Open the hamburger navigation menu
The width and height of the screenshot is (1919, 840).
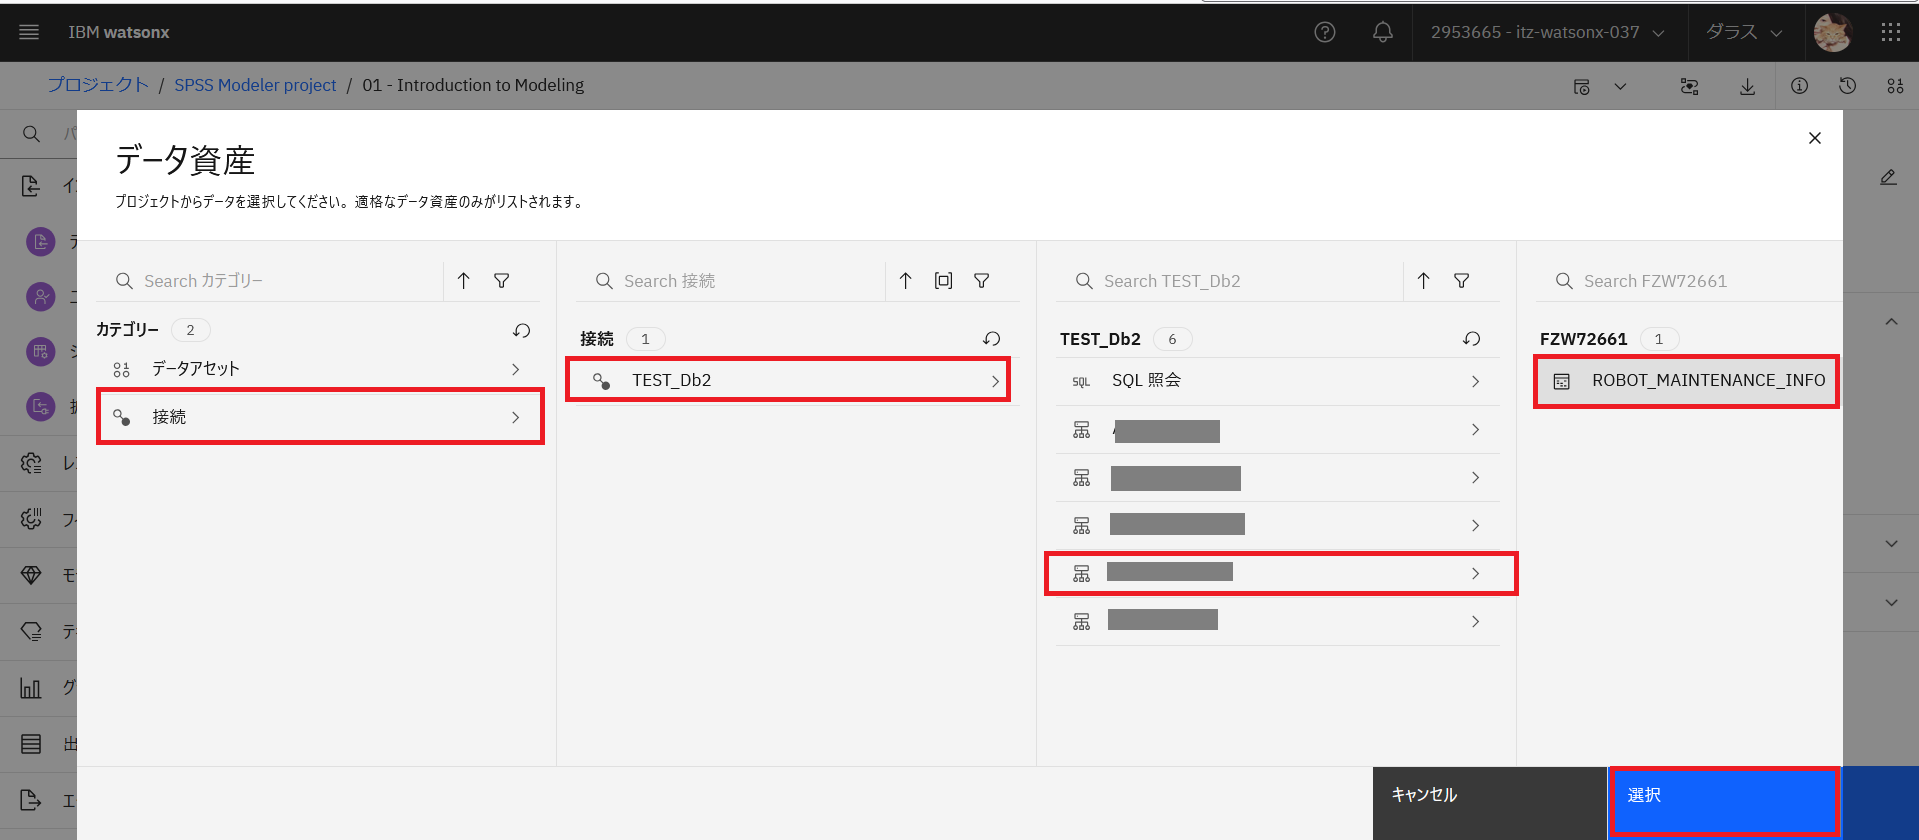29,32
